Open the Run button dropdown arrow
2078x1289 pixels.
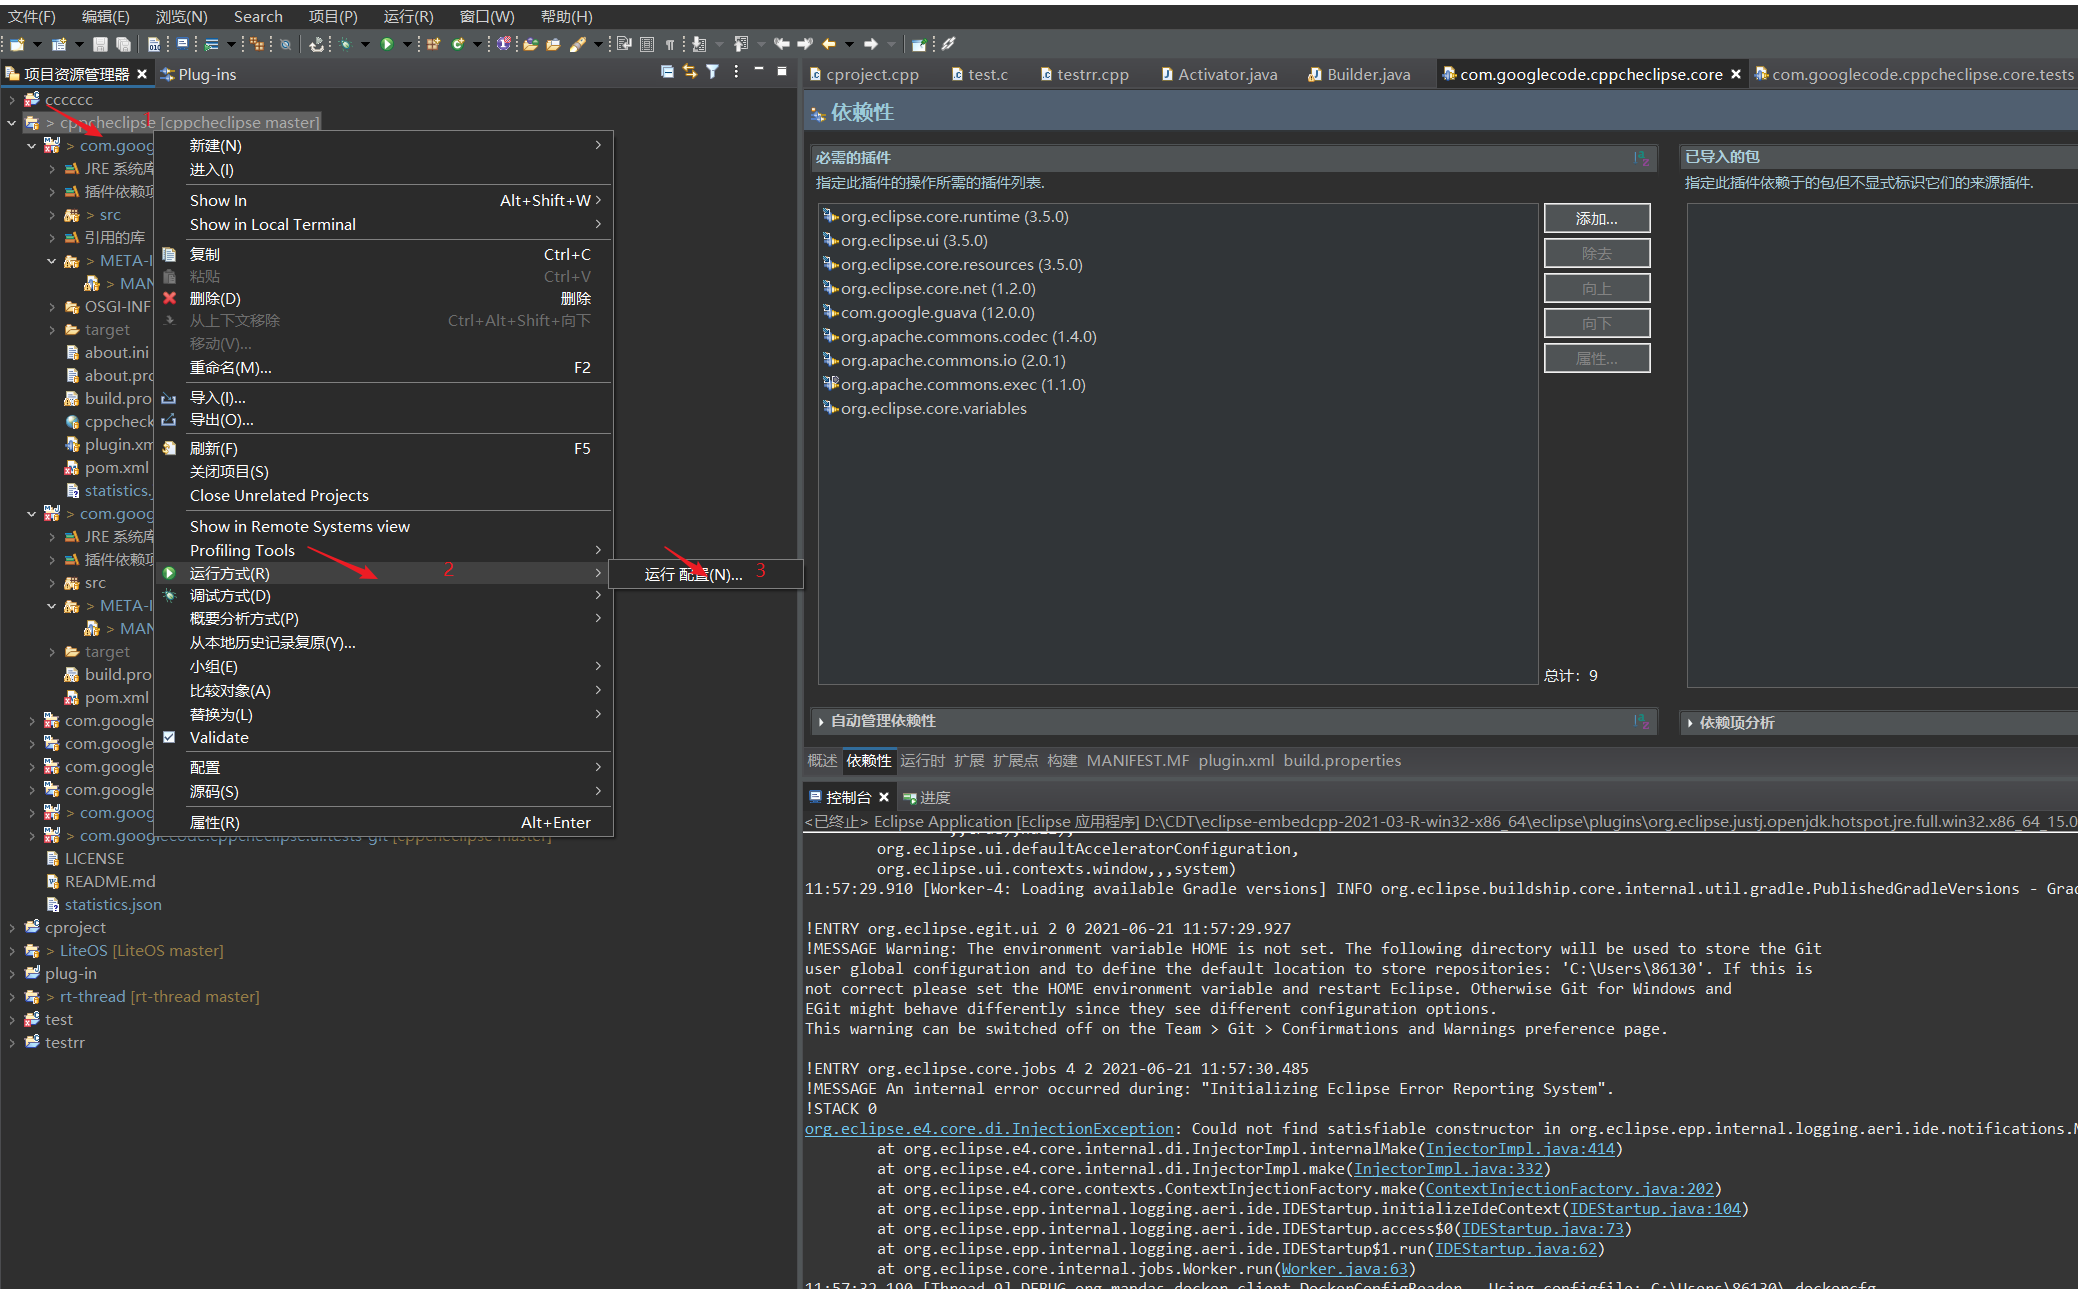(x=407, y=44)
